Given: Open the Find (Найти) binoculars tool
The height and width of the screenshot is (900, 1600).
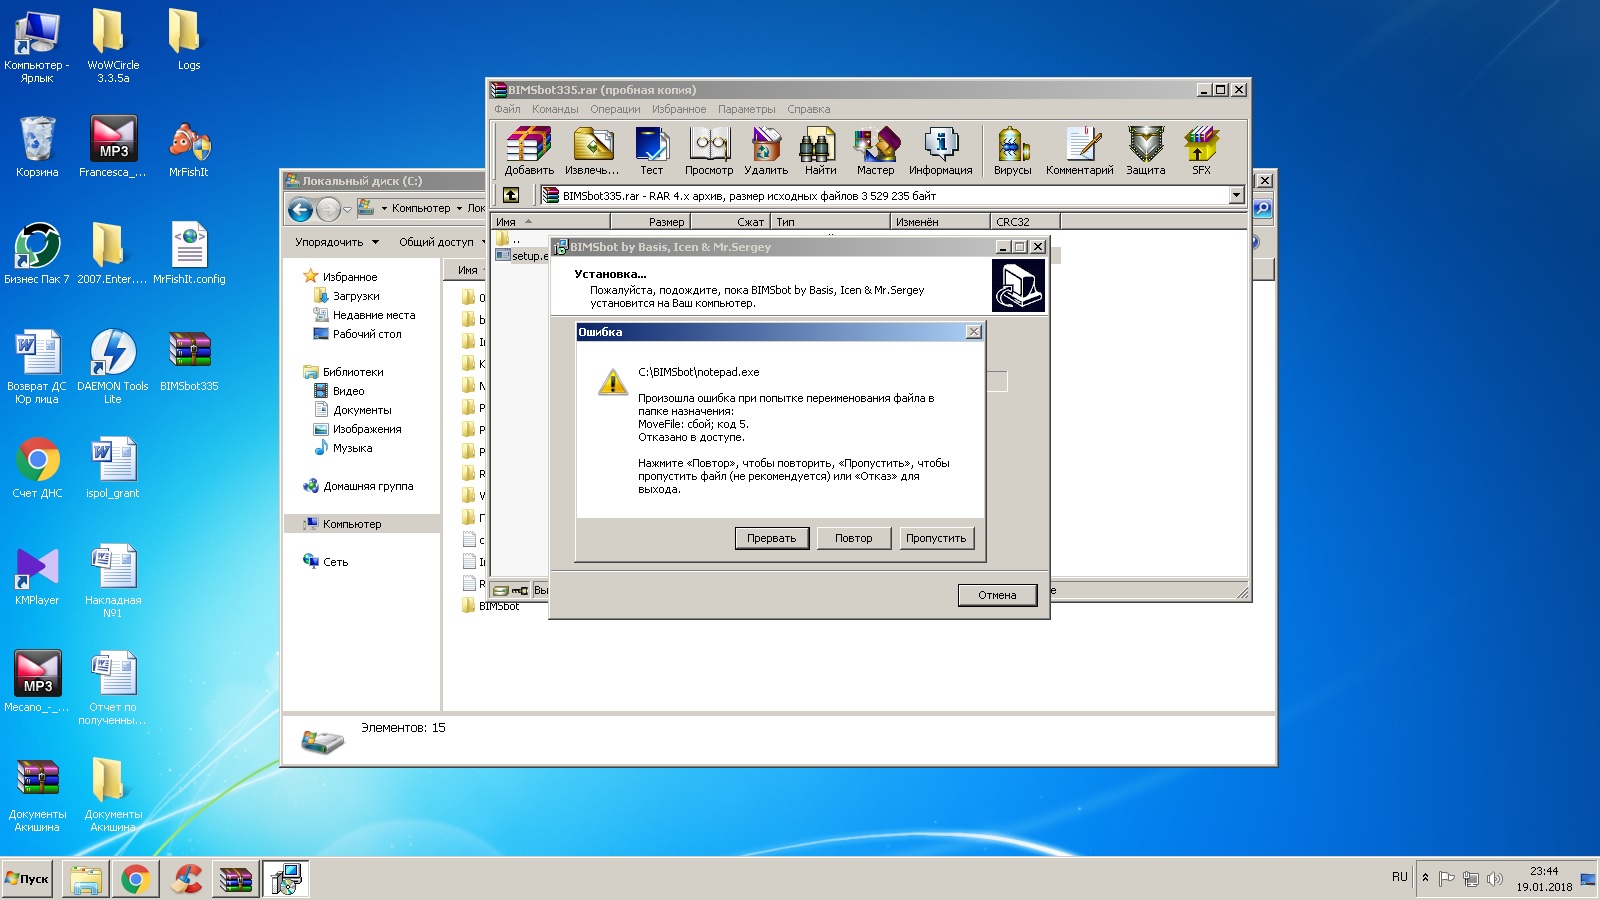Looking at the screenshot, I should point(819,151).
